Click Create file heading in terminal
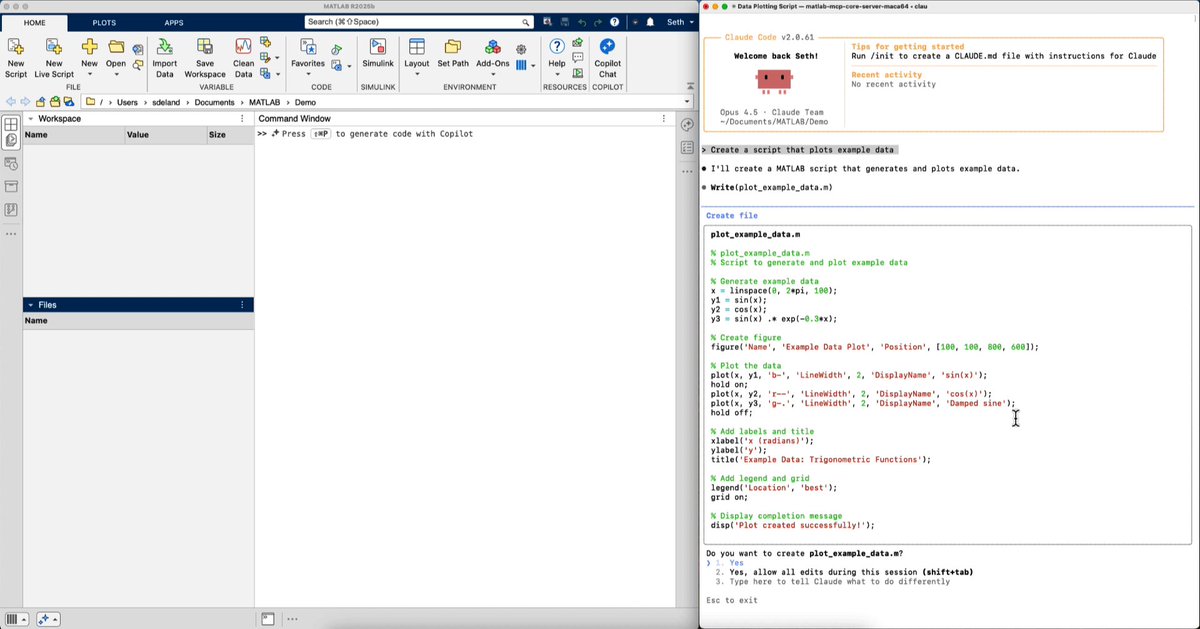 click(732, 215)
